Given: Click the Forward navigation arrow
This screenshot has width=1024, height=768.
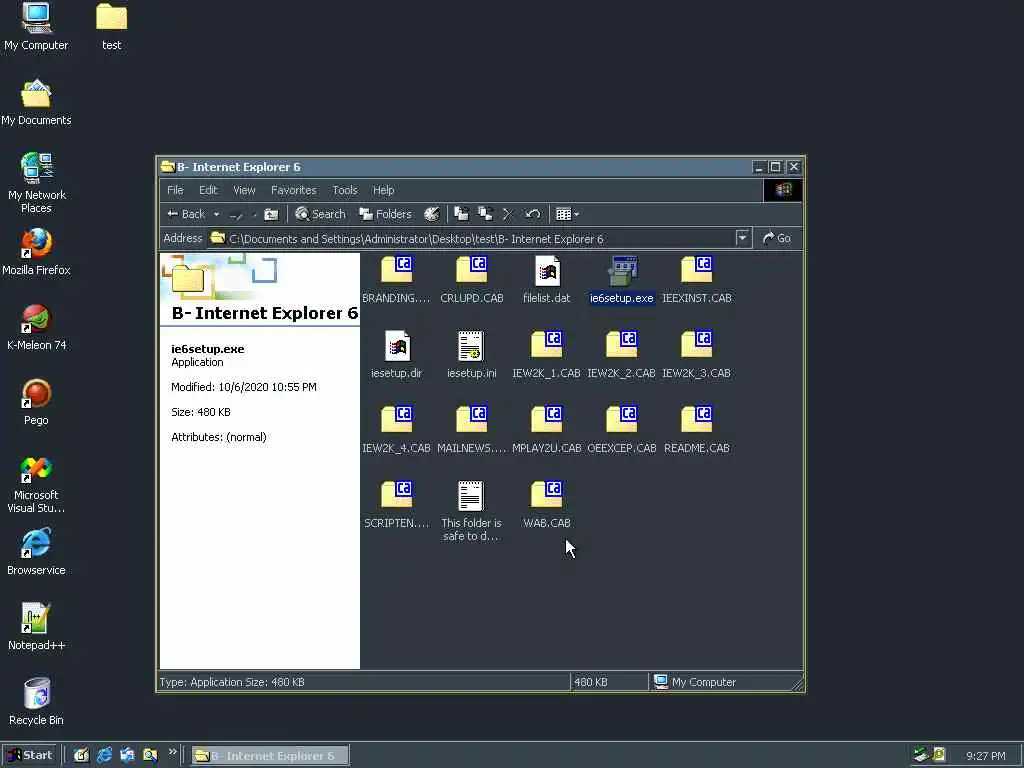Looking at the screenshot, I should click(236, 215).
